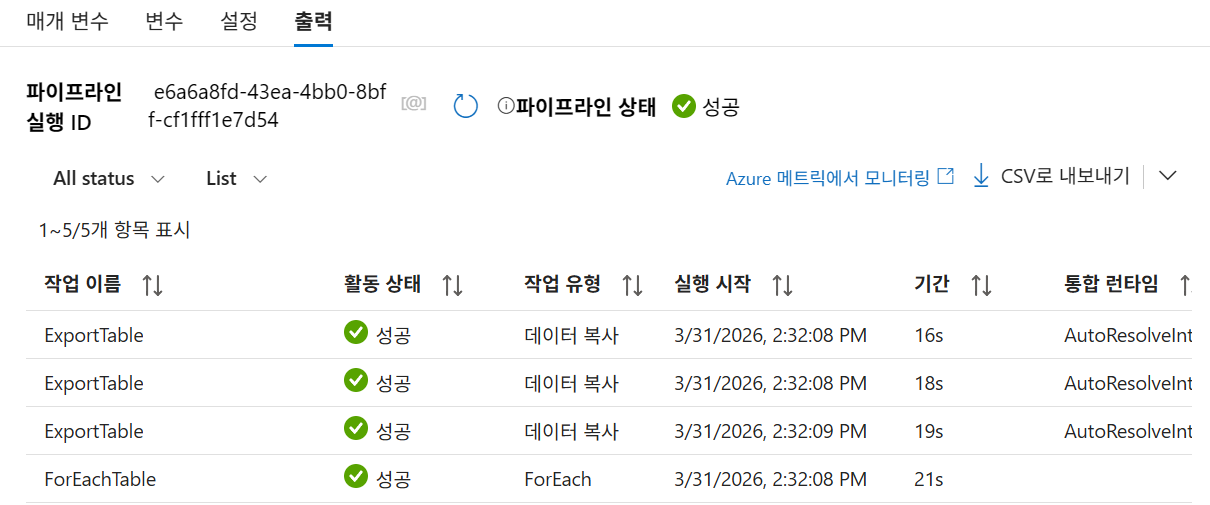The height and width of the screenshot is (505, 1210).
Task: Sort by 작업 유형 column arrows
Action: (632, 285)
